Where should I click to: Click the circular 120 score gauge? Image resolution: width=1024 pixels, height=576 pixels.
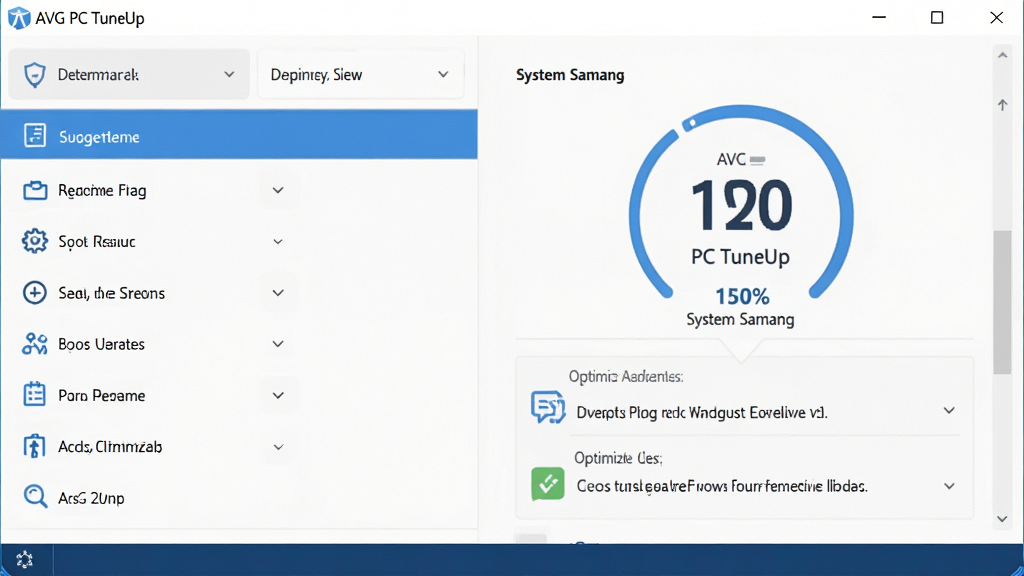741,204
